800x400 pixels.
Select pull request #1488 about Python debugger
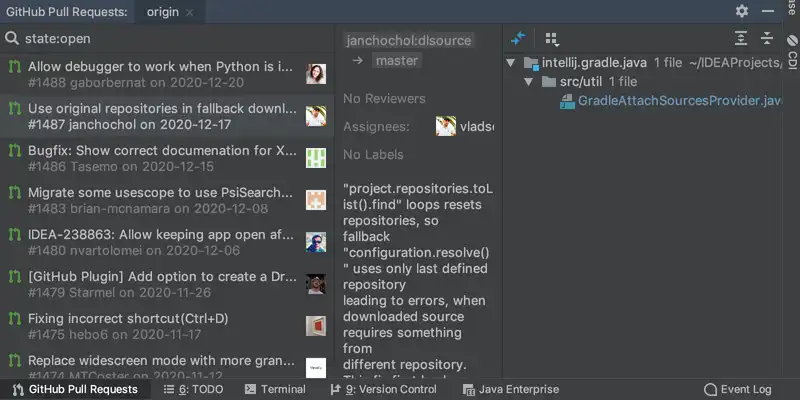point(160,74)
